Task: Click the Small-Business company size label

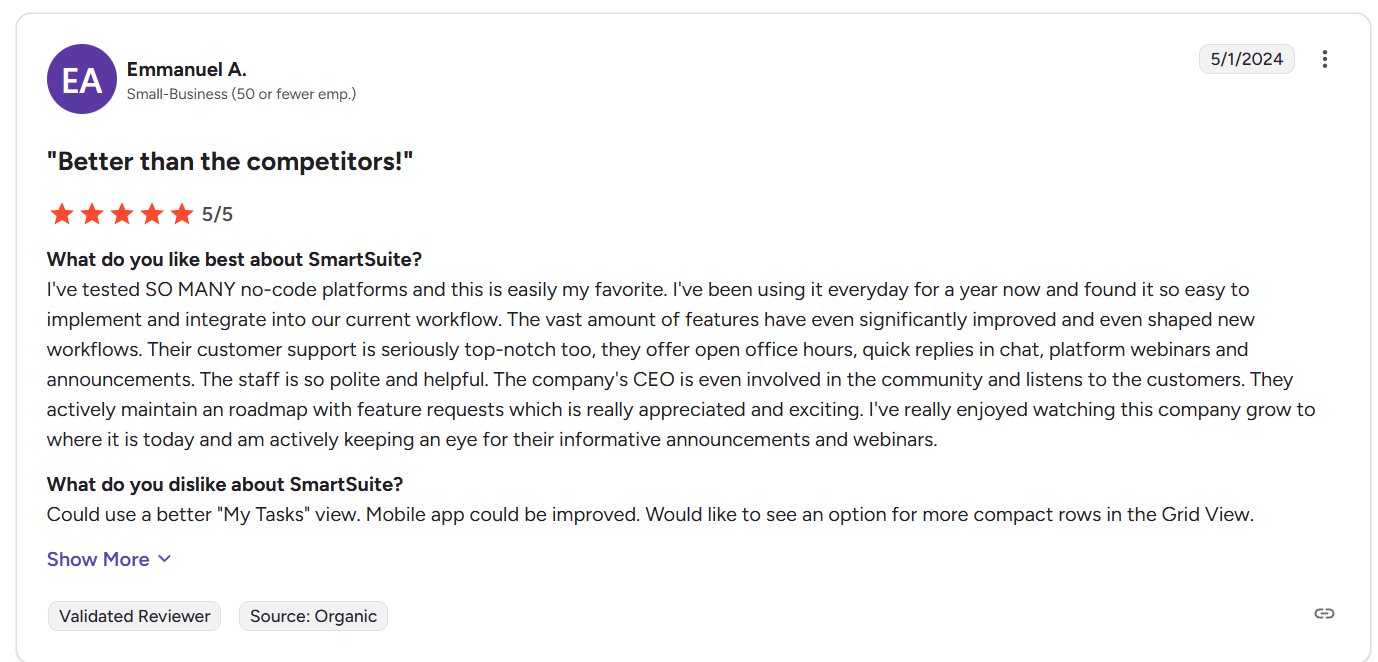Action: click(242, 94)
